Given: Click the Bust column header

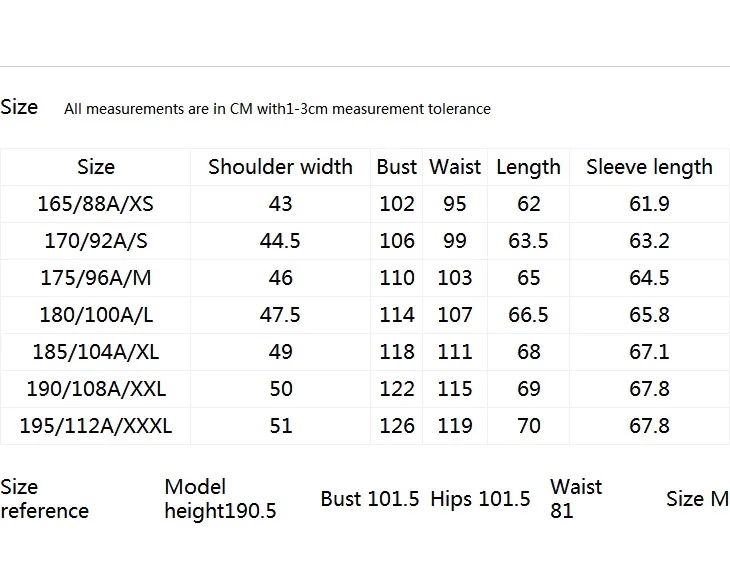Looking at the screenshot, I should 397,167.
